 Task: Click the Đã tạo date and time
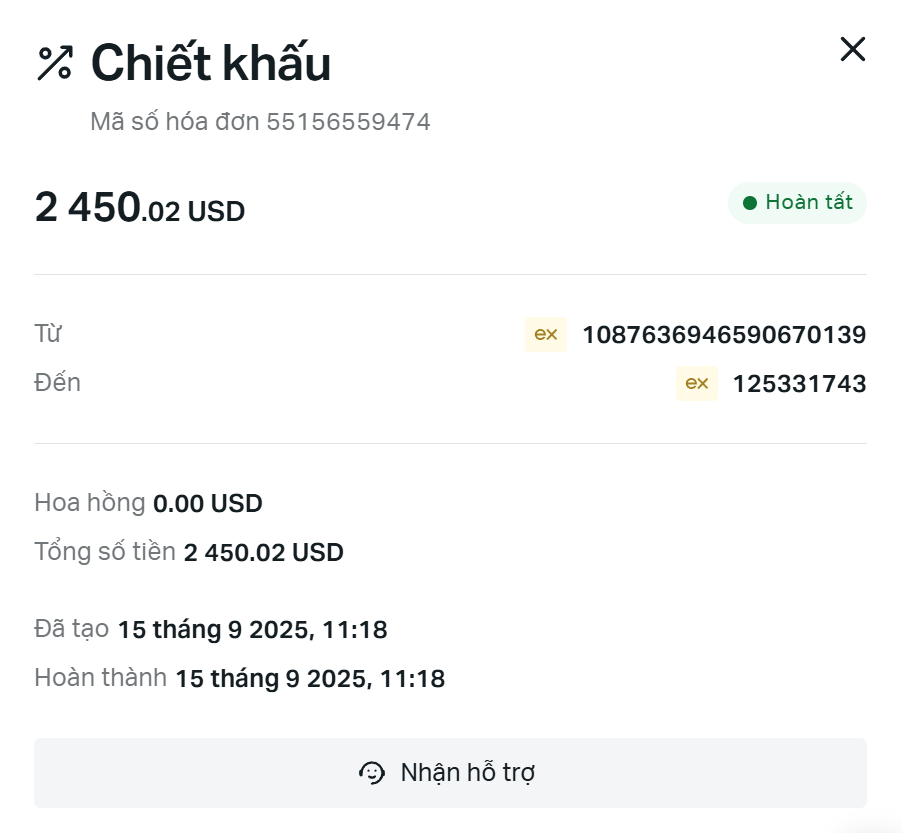(x=252, y=630)
